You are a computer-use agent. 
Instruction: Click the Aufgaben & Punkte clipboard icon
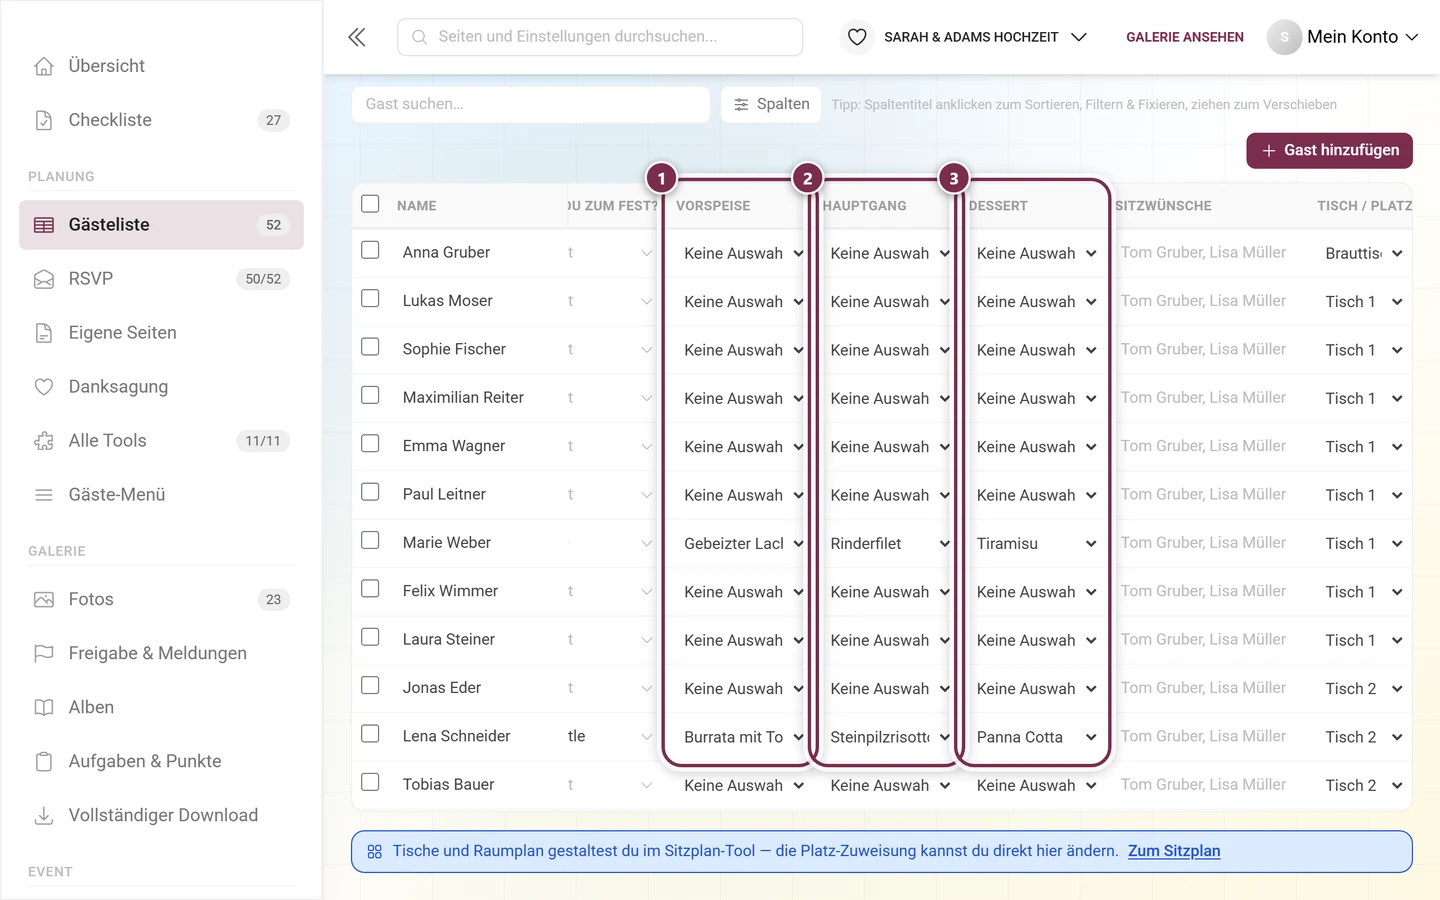44,762
